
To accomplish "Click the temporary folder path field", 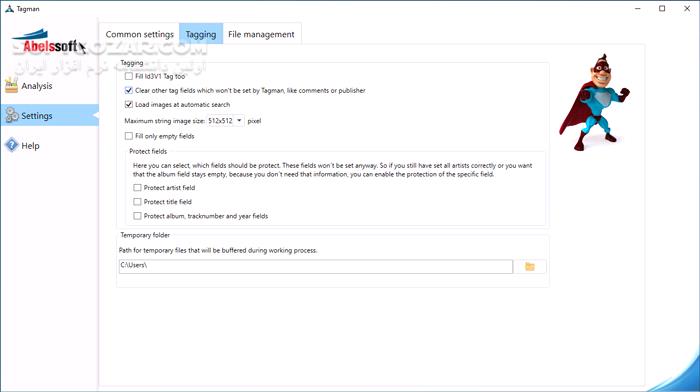I will 316,267.
